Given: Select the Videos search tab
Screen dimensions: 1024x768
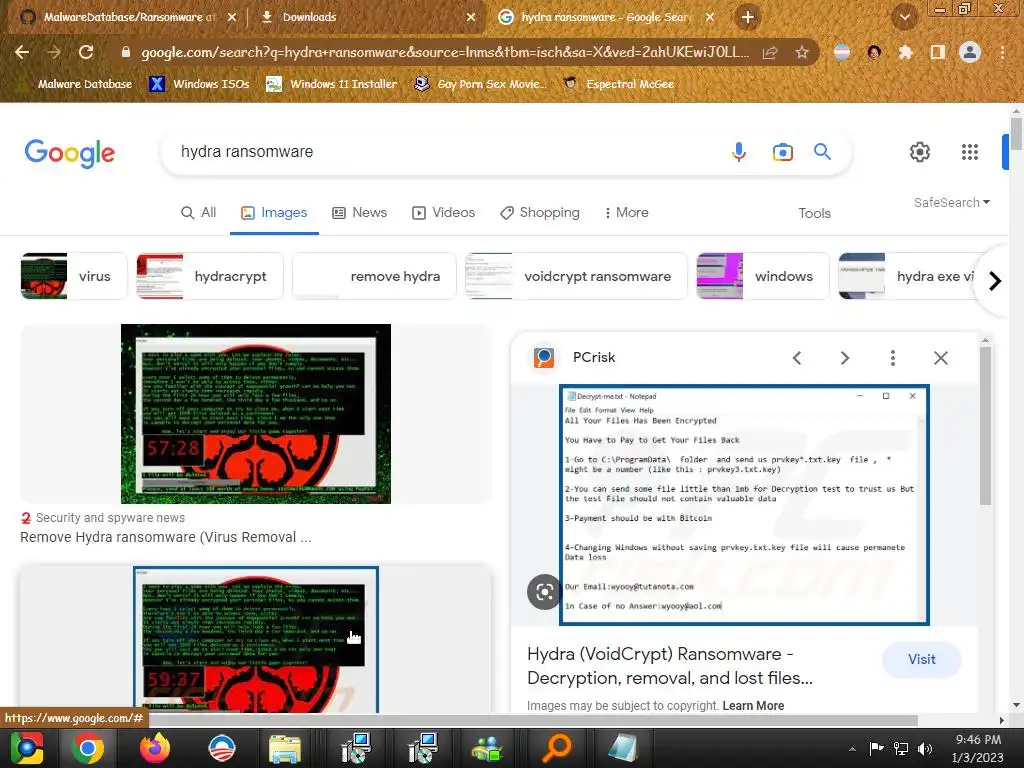Looking at the screenshot, I should click(443, 213).
